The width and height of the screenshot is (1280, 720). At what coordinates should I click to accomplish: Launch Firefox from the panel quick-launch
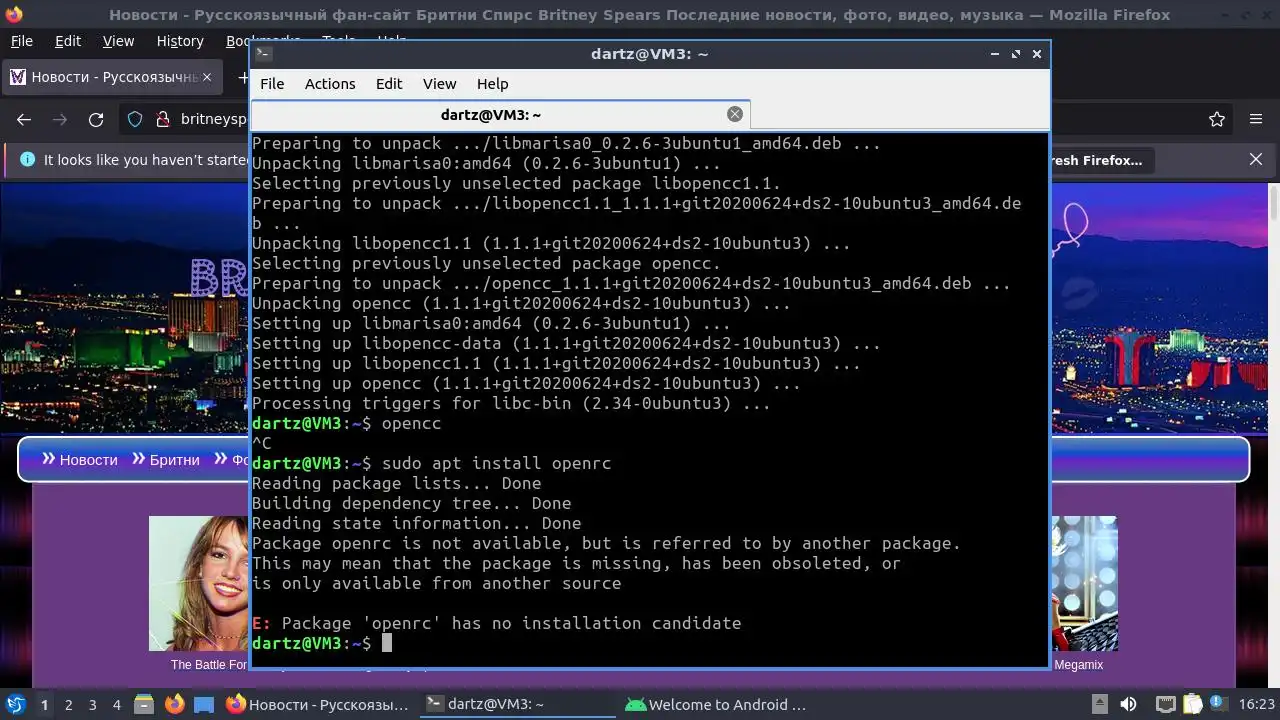coord(174,704)
